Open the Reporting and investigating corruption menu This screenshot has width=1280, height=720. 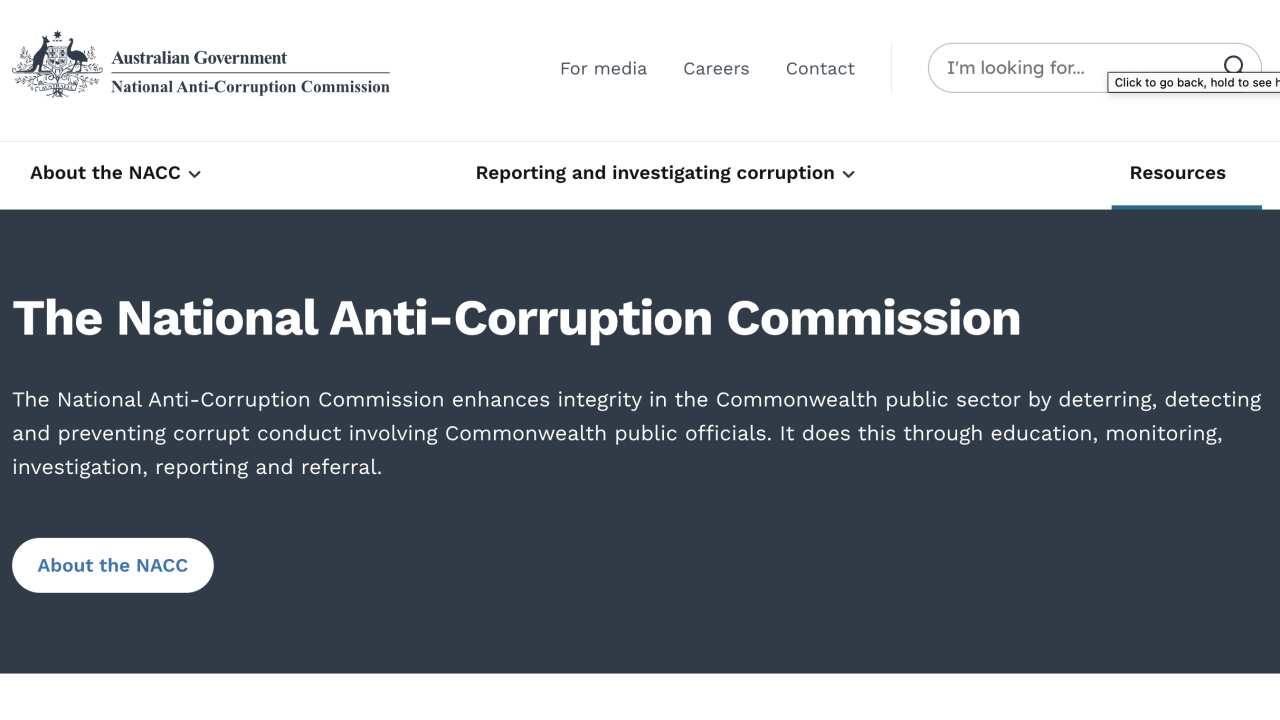(655, 173)
